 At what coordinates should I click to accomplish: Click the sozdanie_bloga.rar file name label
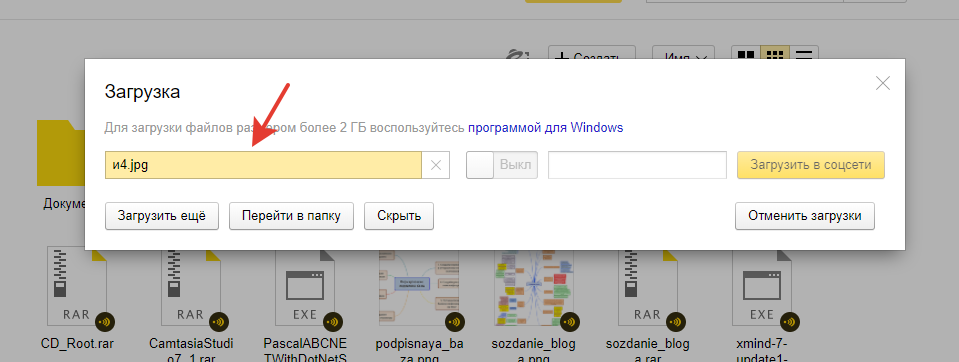[648, 351]
